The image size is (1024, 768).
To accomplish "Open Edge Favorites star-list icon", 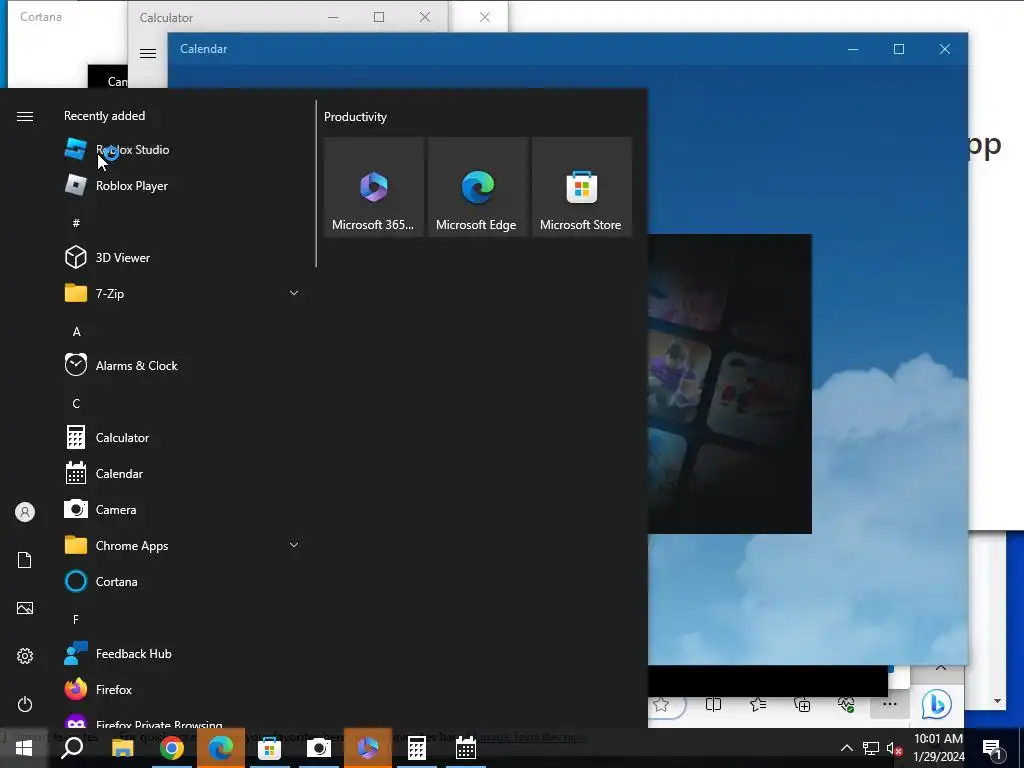I will [x=758, y=704].
